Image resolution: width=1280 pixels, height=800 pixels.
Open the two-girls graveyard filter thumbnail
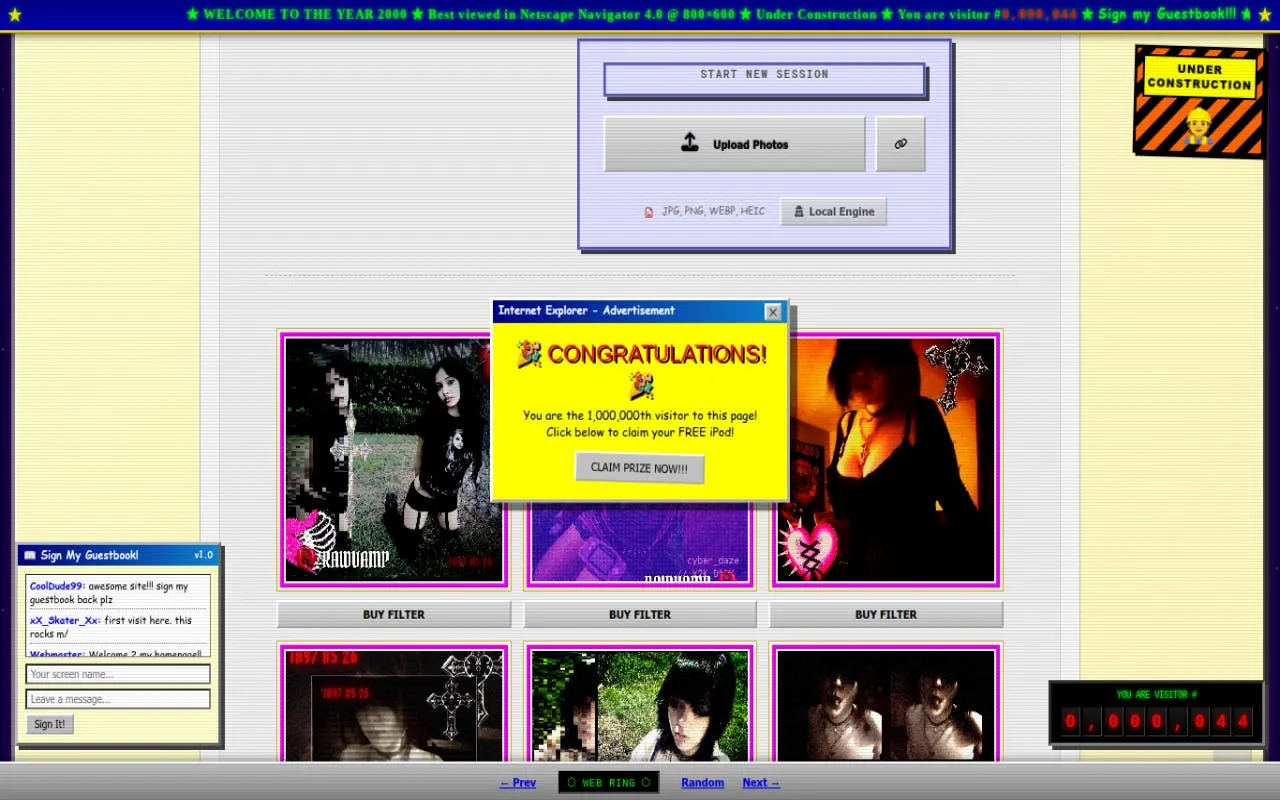tap(394, 459)
